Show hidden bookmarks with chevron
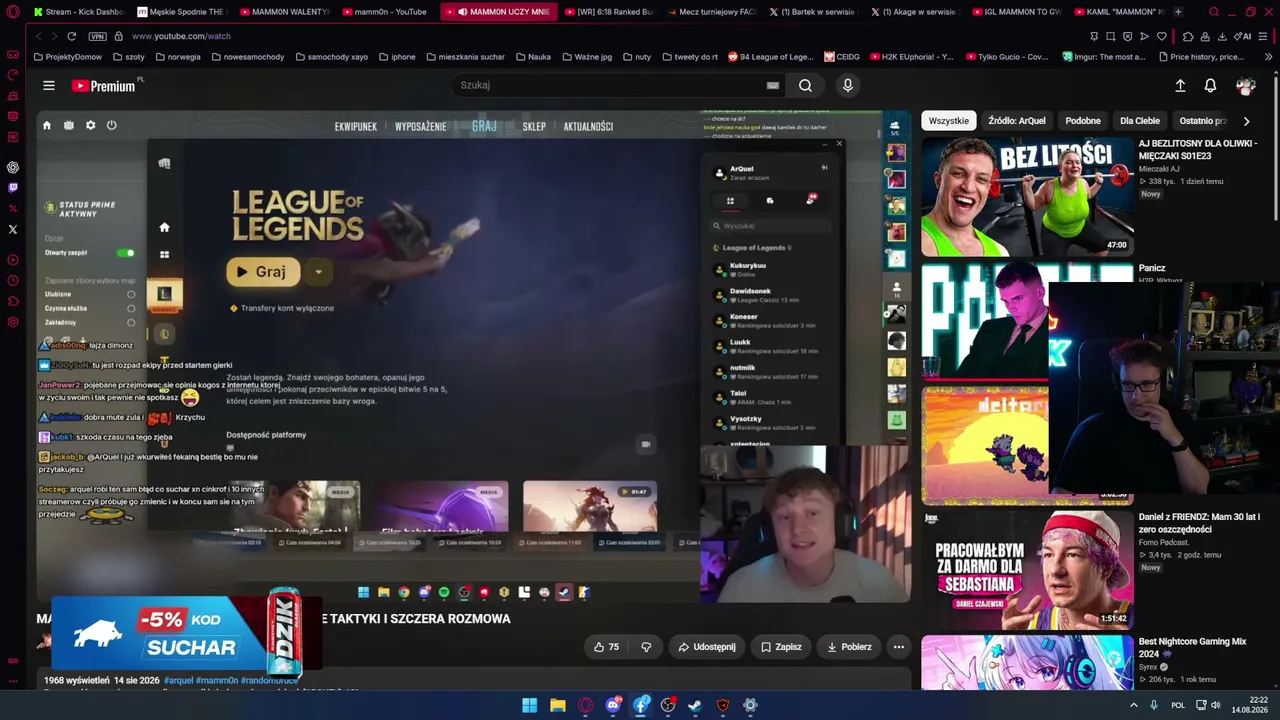 [1269, 57]
